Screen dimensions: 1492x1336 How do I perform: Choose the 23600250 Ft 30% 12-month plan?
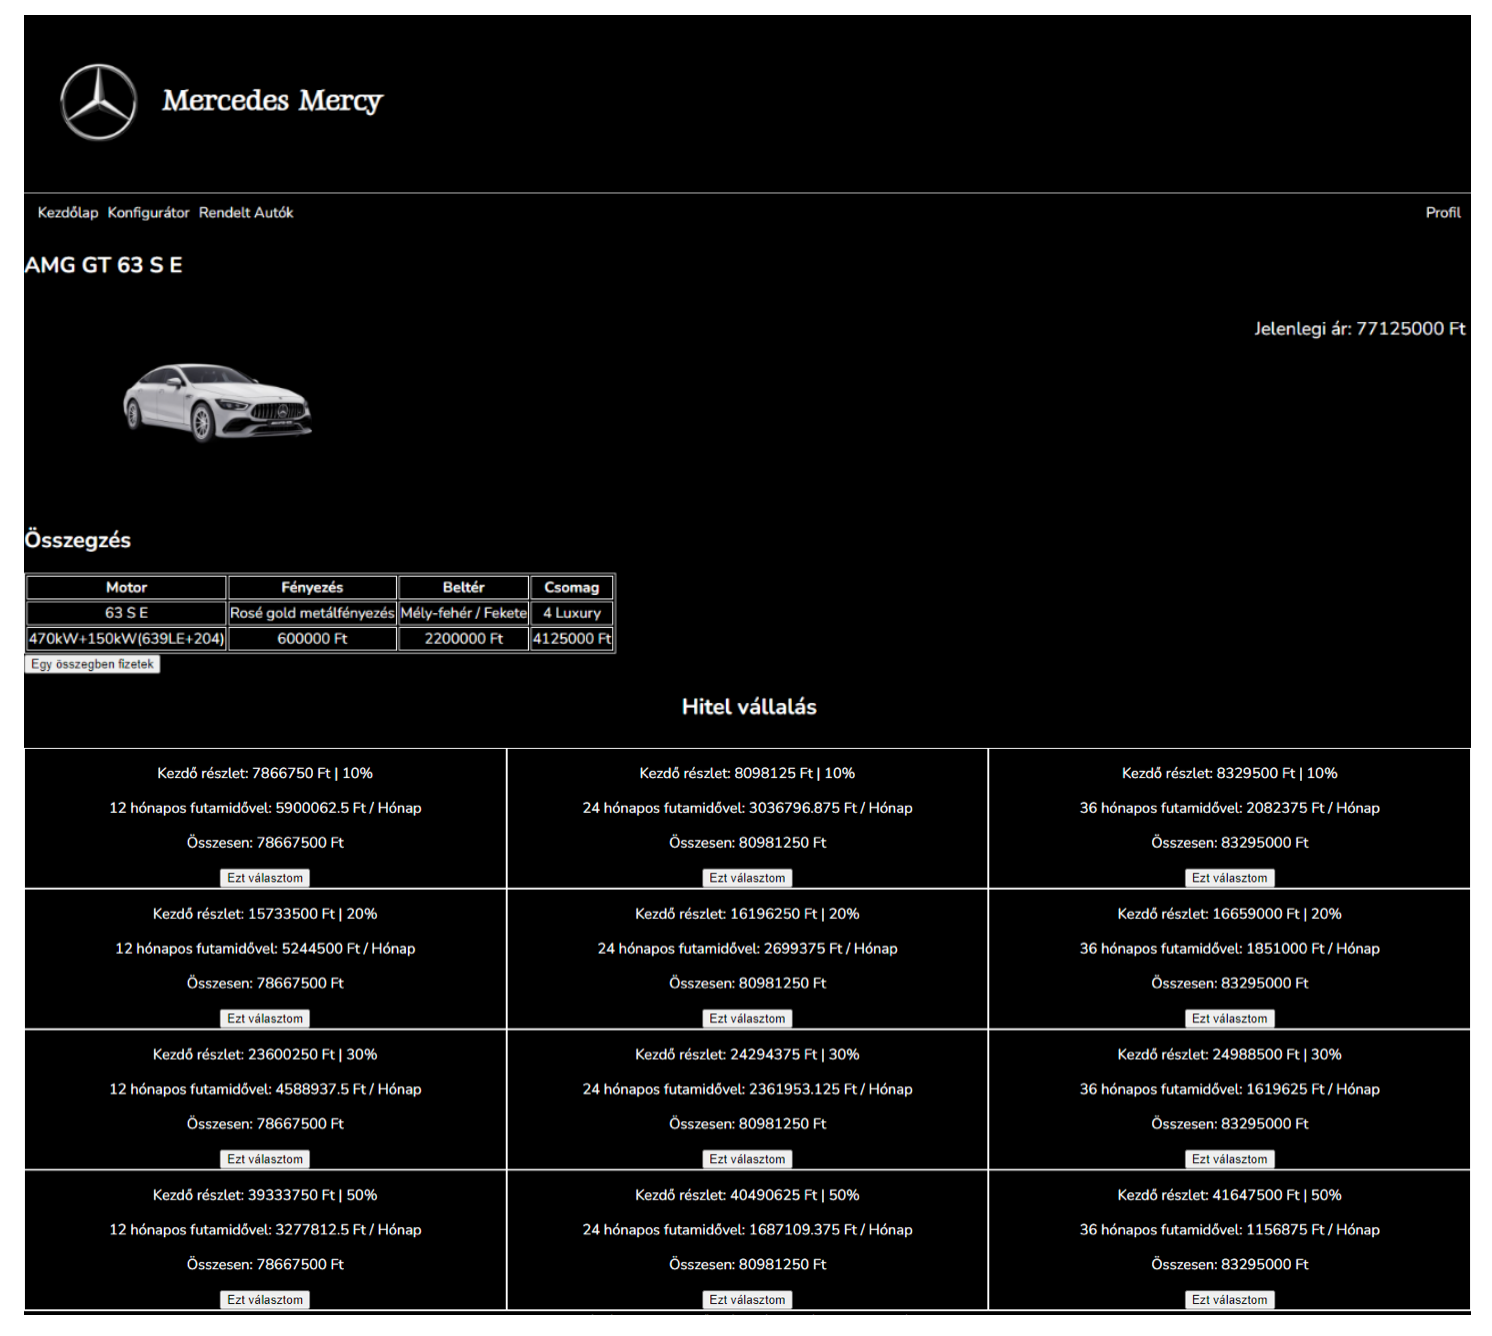point(265,1160)
